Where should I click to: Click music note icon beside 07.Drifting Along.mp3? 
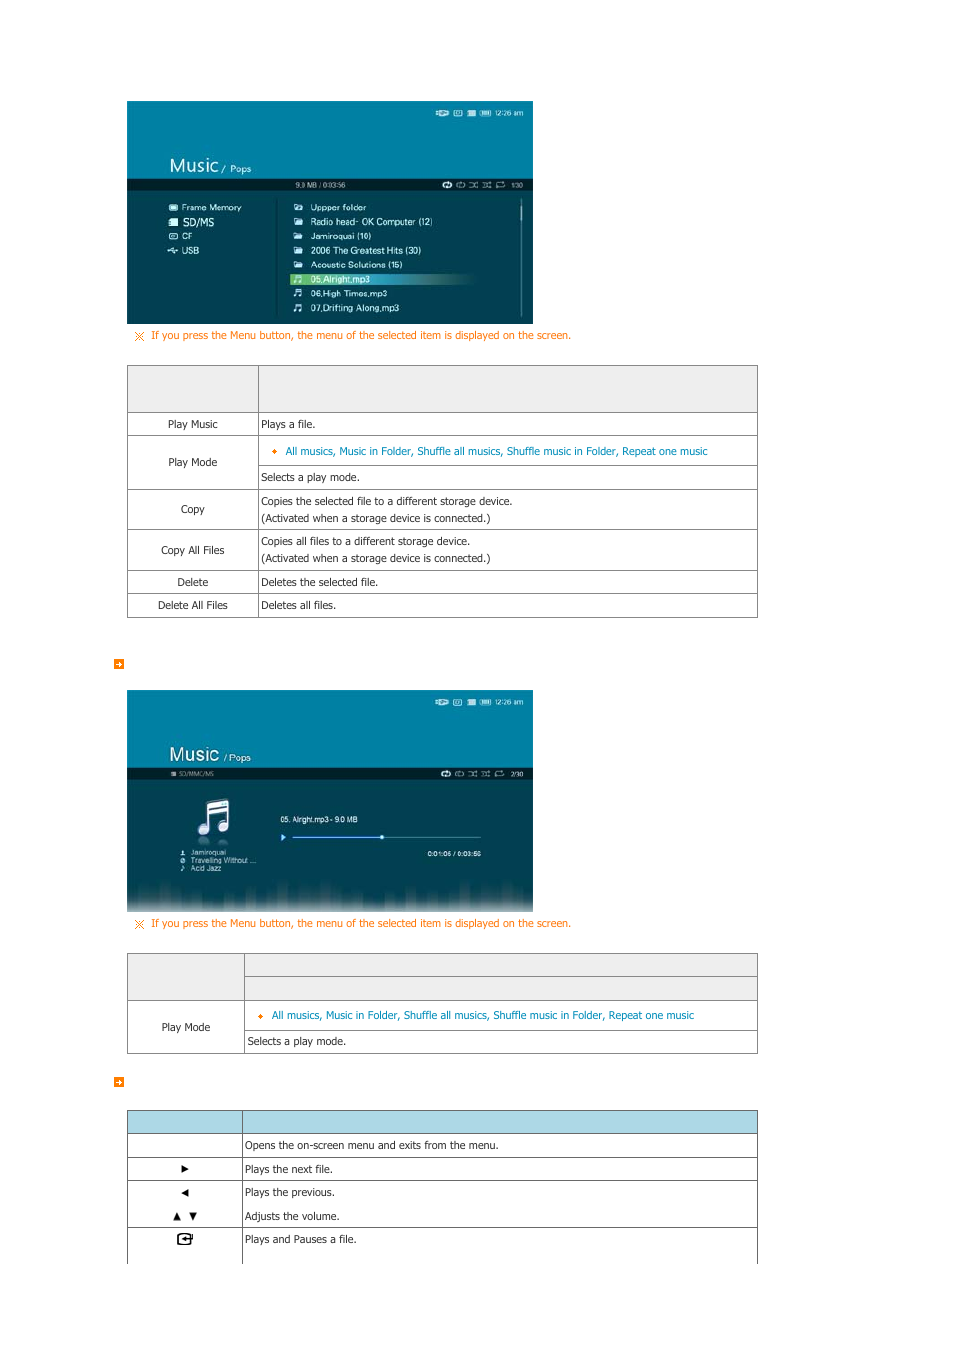[298, 308]
